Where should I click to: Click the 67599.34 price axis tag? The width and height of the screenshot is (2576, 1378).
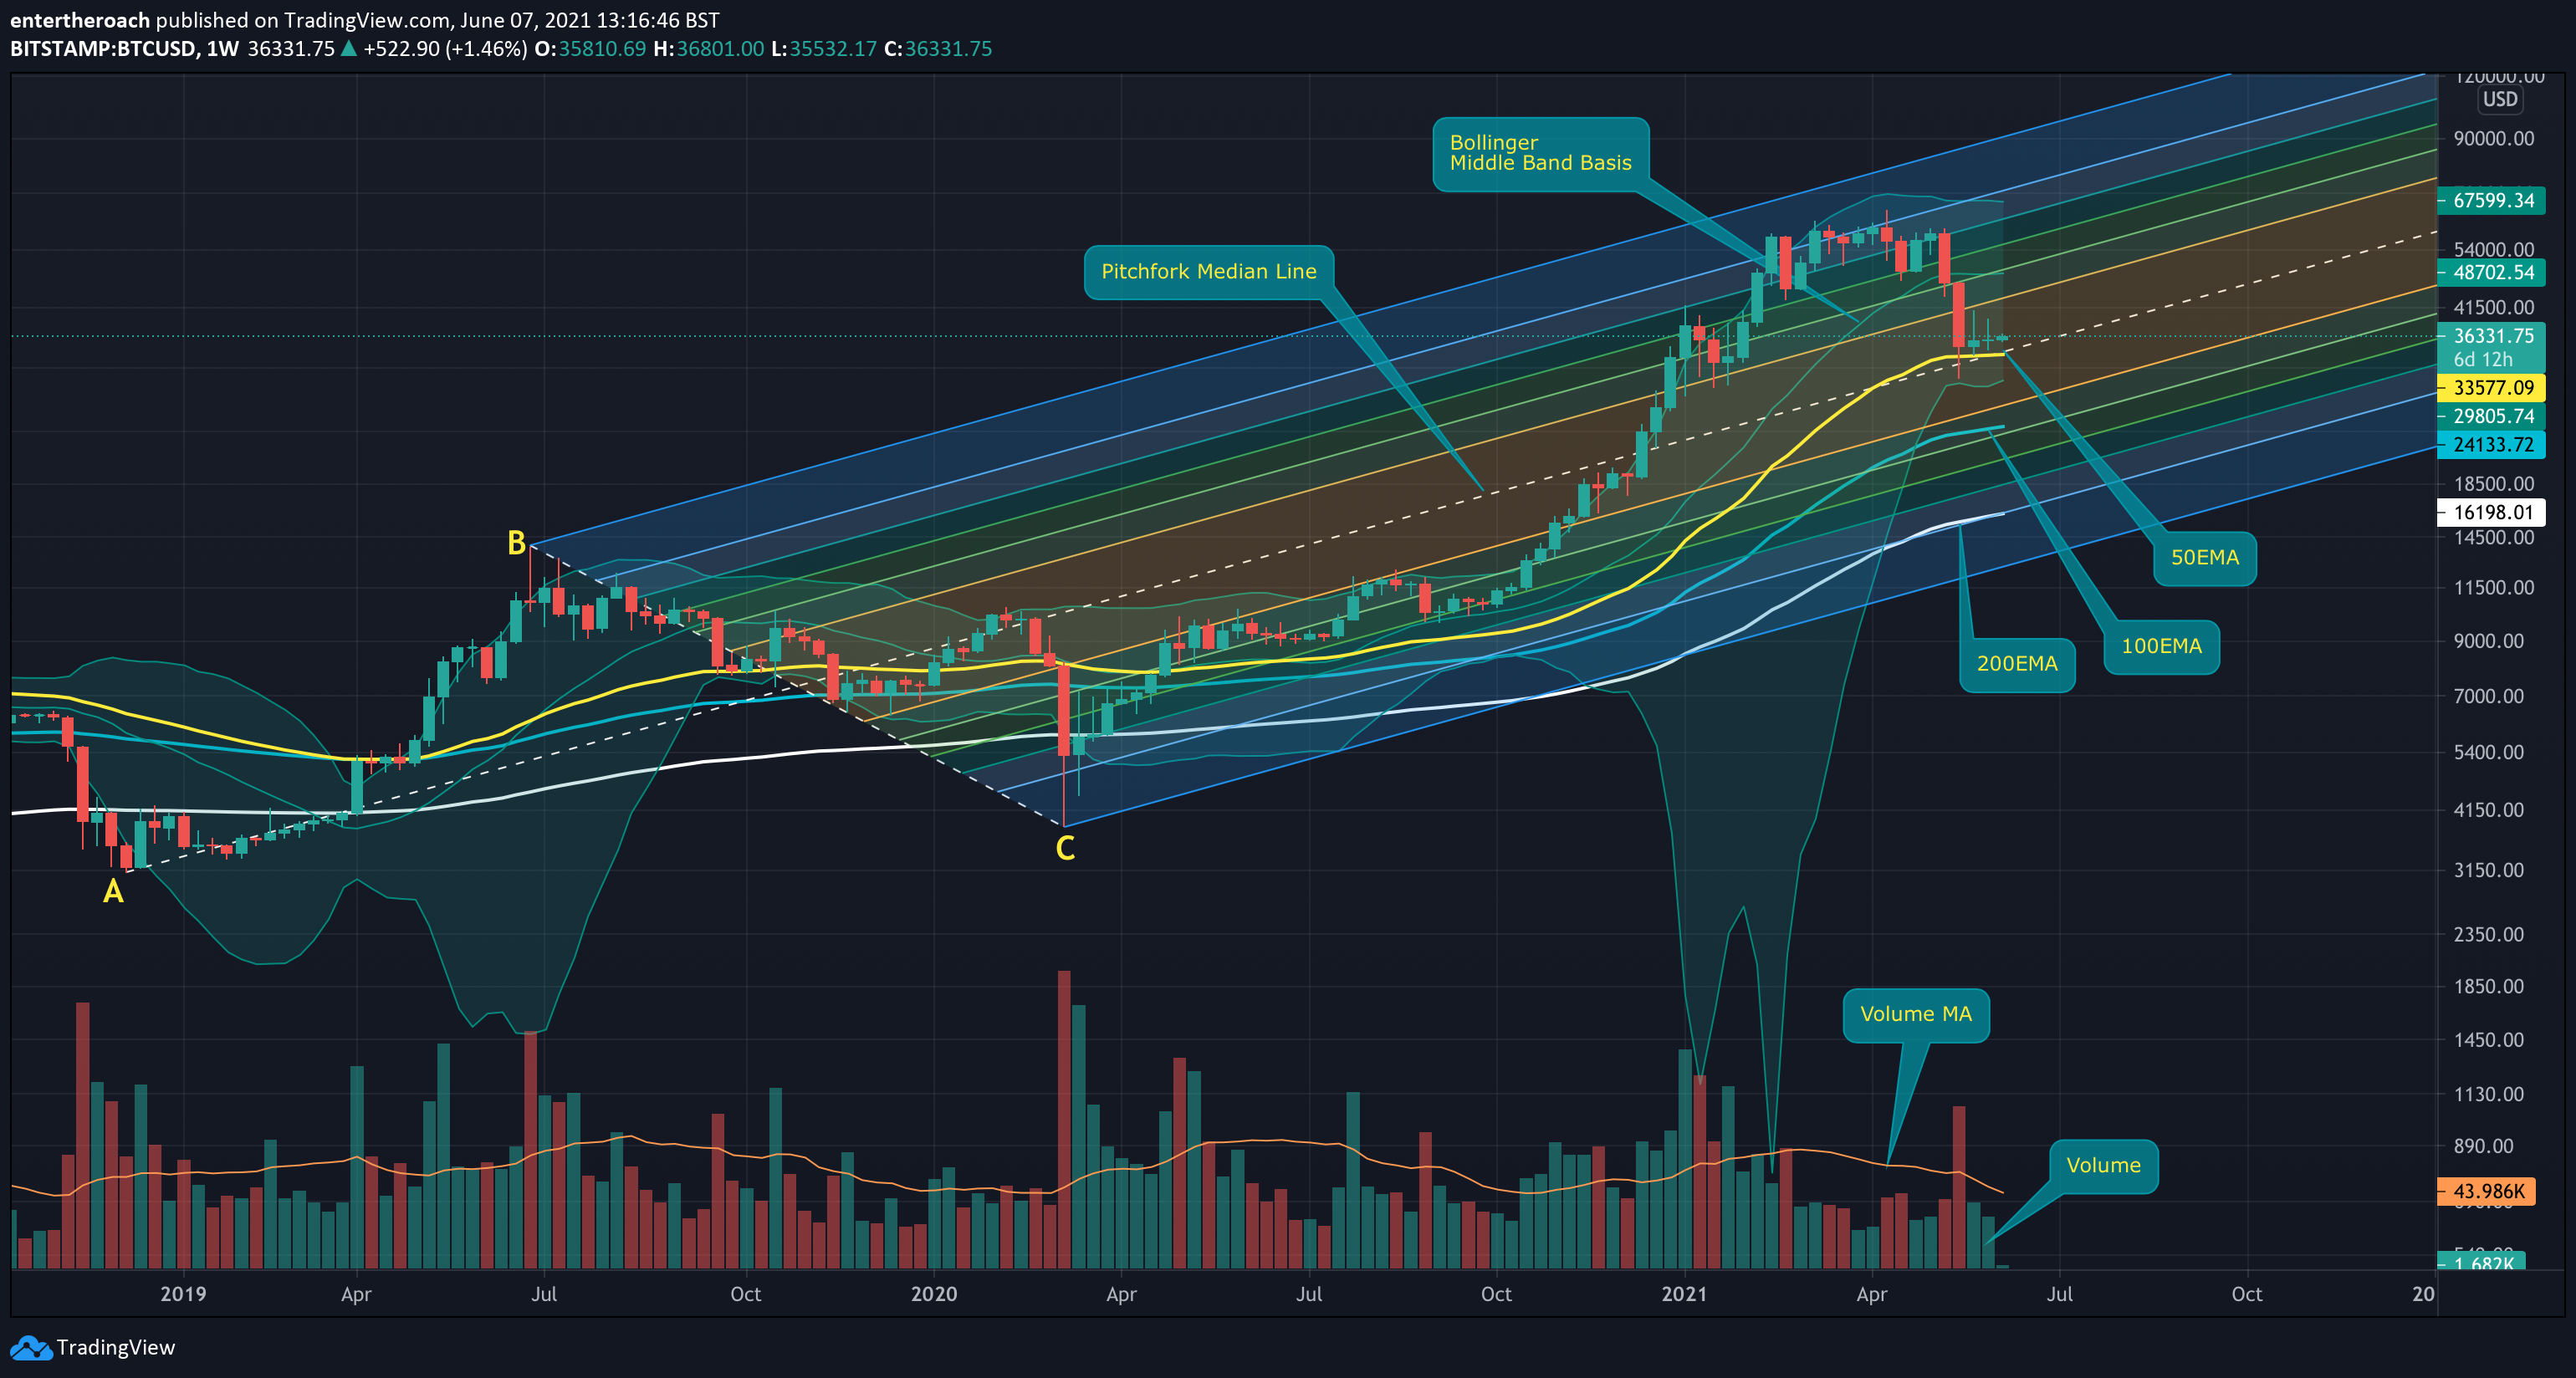pyautogui.click(x=2492, y=200)
